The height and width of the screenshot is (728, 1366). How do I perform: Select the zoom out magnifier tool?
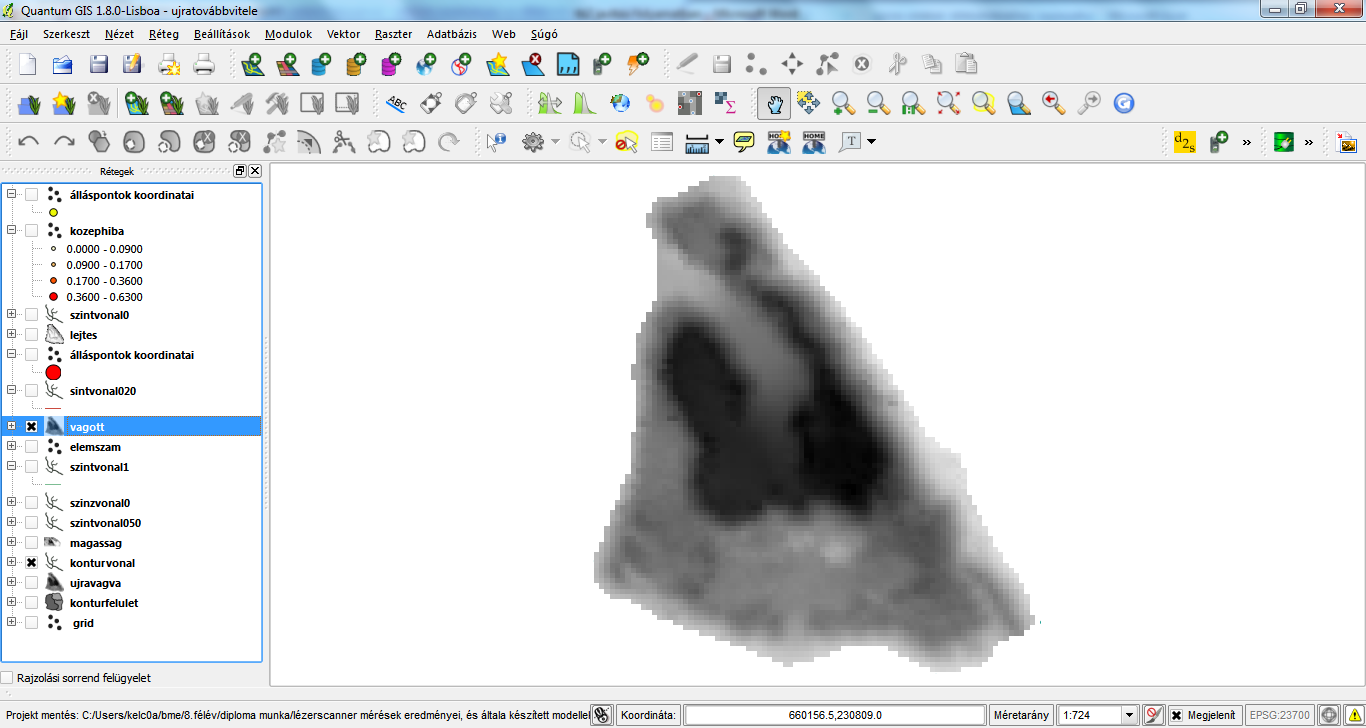(878, 102)
